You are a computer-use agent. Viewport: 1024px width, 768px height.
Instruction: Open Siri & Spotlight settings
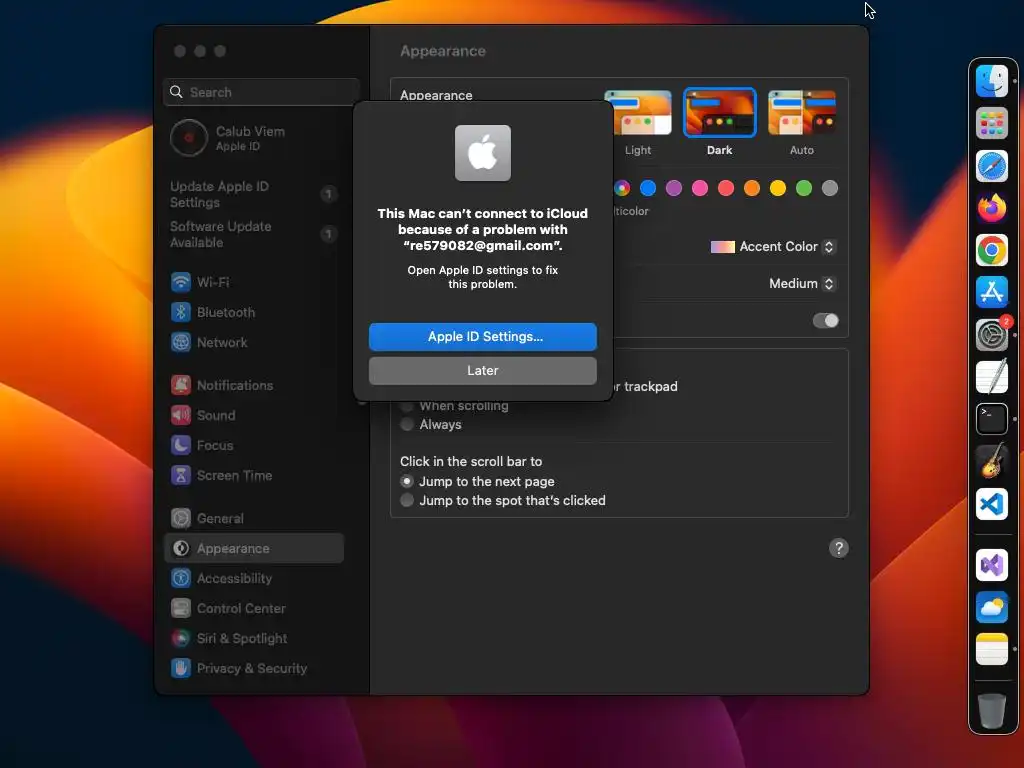click(253, 639)
